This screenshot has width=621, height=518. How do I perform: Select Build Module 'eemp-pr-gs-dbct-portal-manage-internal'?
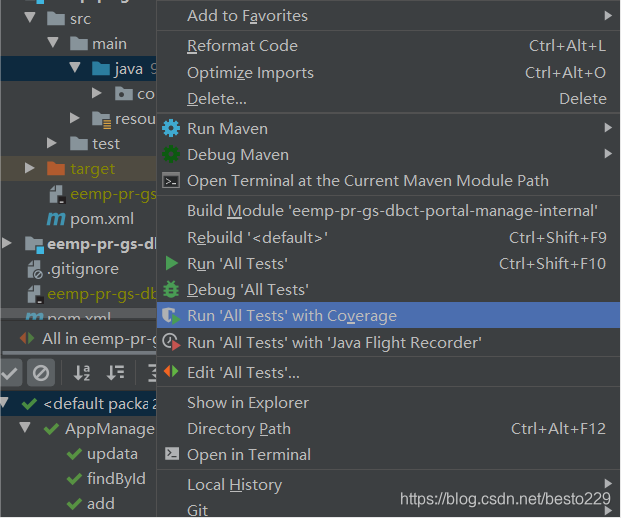click(388, 211)
